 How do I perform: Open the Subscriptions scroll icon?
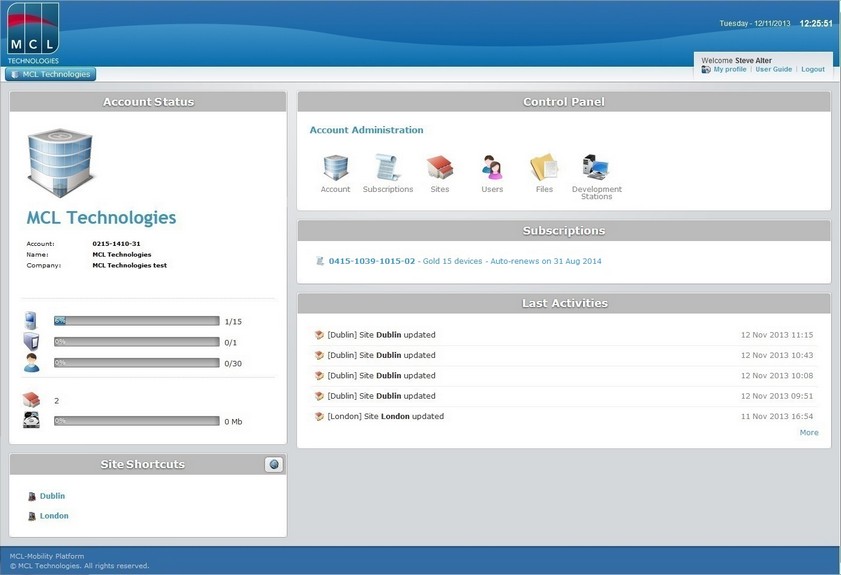click(388, 167)
